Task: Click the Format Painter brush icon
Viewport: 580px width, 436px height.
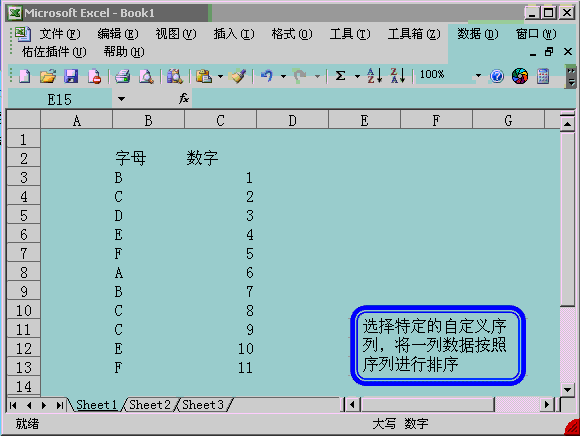Action: pos(237,76)
